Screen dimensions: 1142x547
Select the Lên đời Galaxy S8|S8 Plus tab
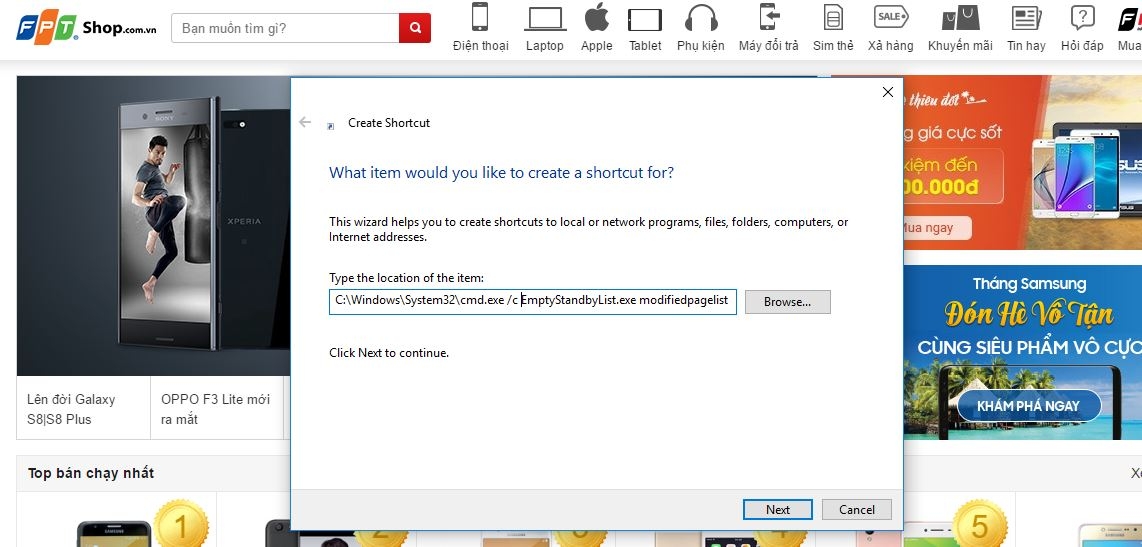click(x=84, y=409)
